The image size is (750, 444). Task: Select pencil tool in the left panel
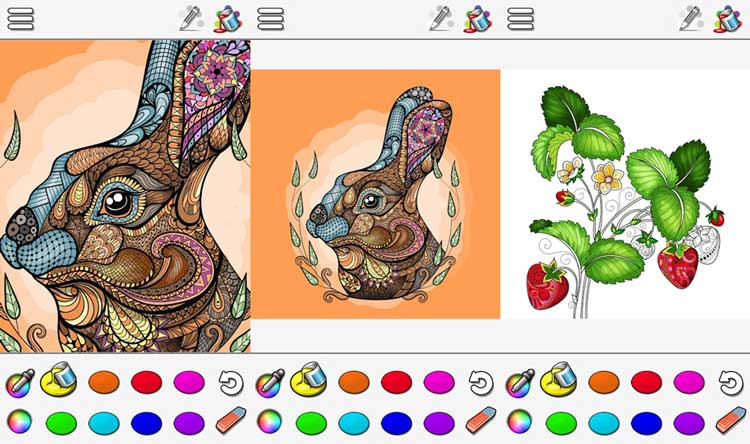pos(191,19)
